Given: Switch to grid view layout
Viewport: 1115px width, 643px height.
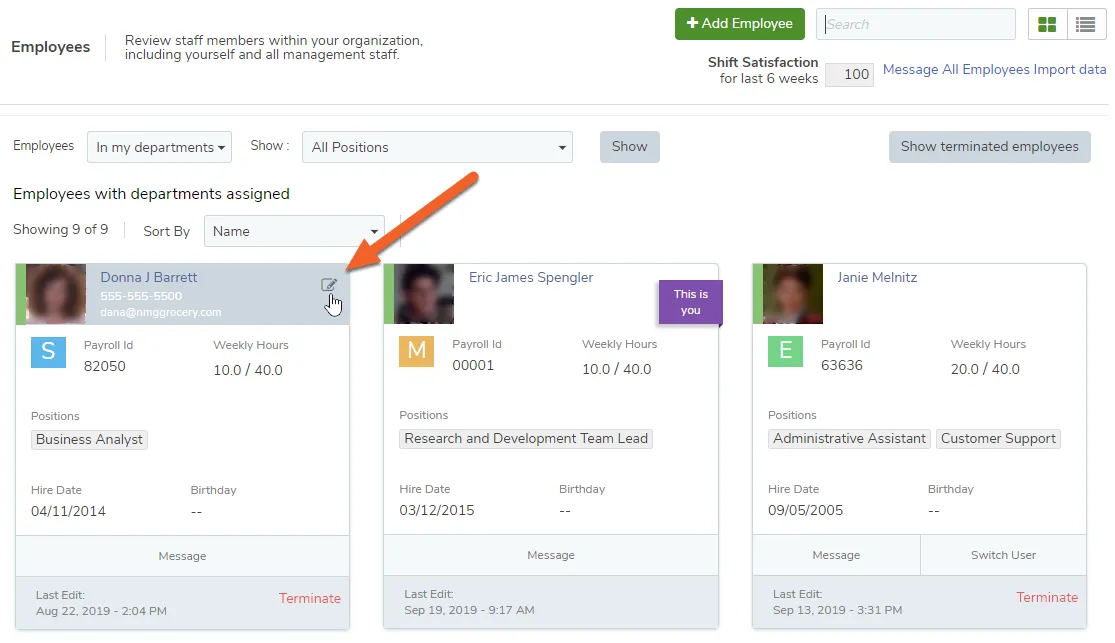Looking at the screenshot, I should click(x=1047, y=24).
